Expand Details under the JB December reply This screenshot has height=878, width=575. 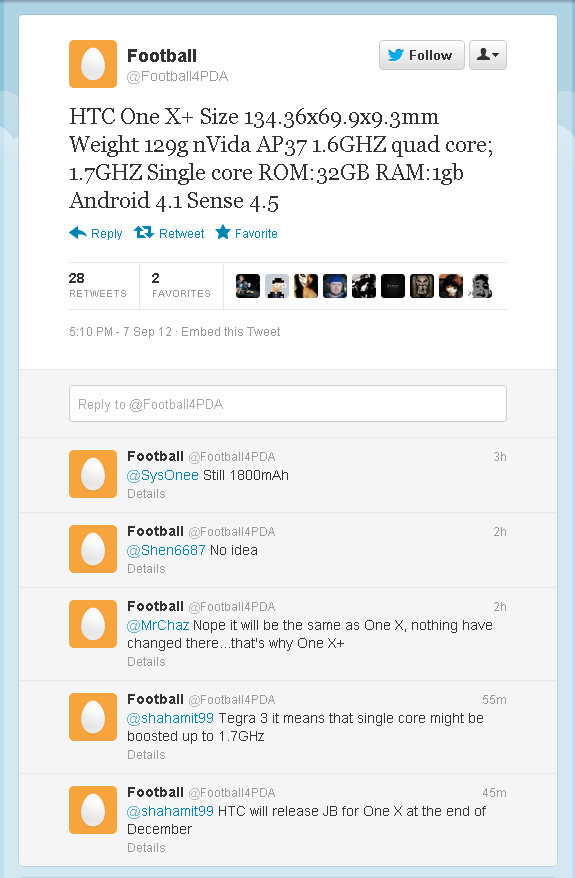146,848
